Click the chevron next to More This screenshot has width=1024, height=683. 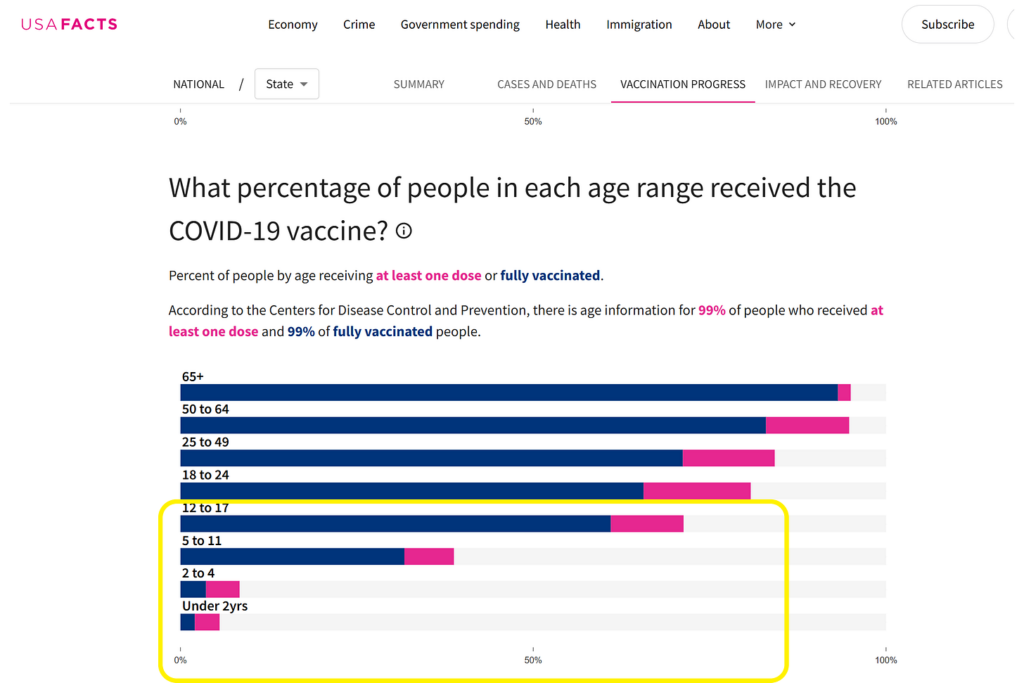[793, 24]
